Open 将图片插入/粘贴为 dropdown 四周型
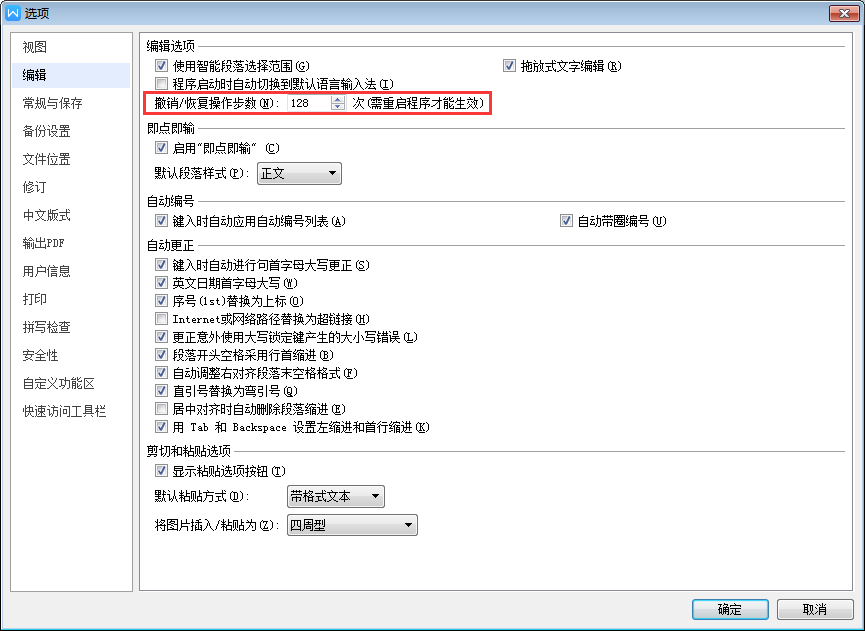865x631 pixels. click(352, 525)
